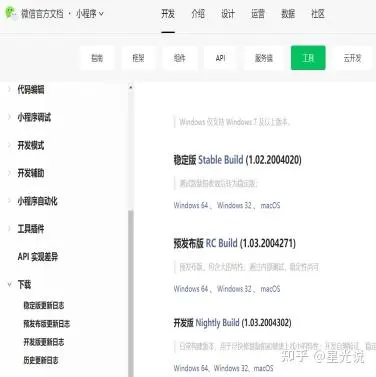Viewport: 376px width, 377px height.
Task: Open the API 实现差异 sidebar page
Action: [x=38, y=257]
